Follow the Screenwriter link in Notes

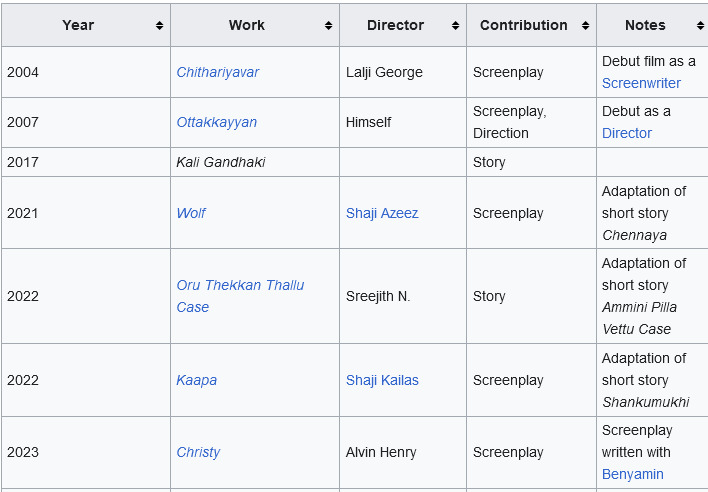[641, 83]
